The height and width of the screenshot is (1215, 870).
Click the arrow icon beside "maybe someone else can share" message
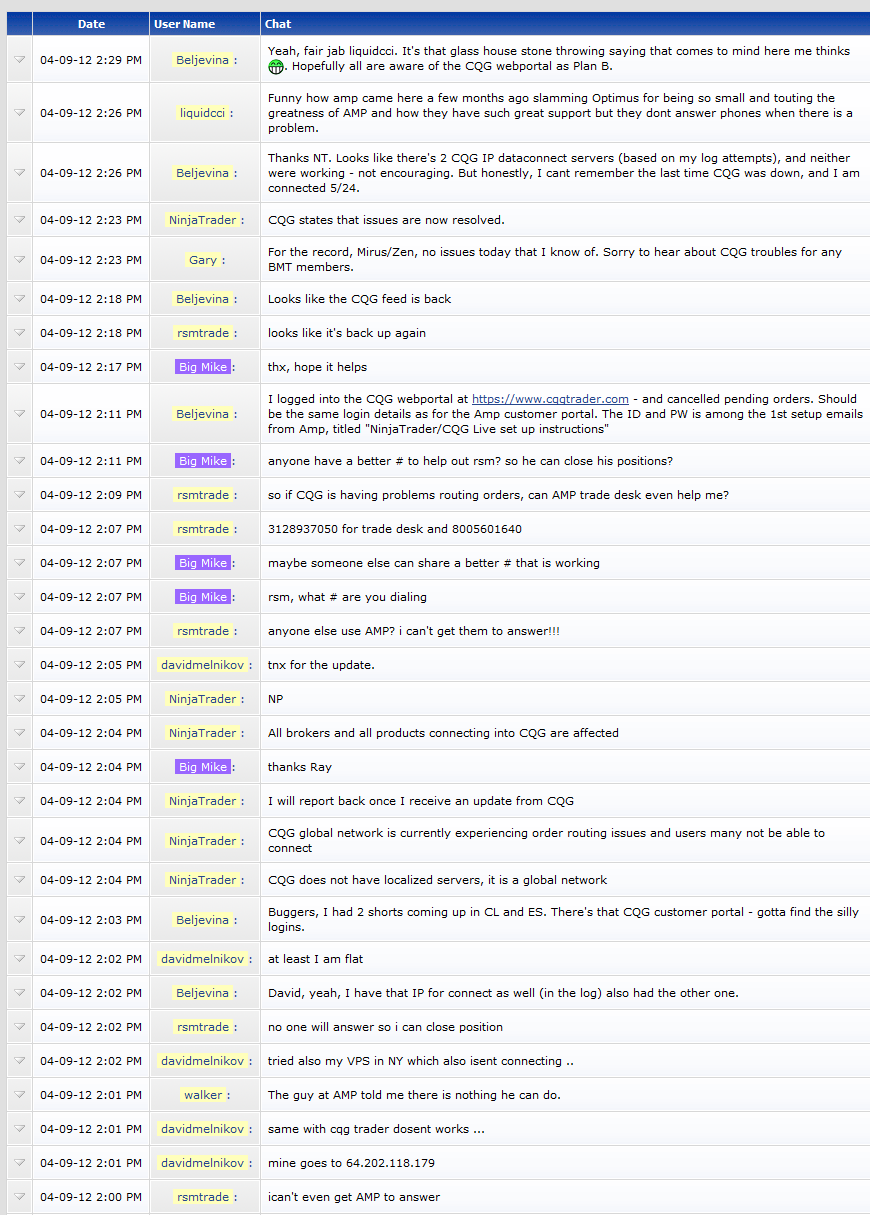[x=19, y=563]
